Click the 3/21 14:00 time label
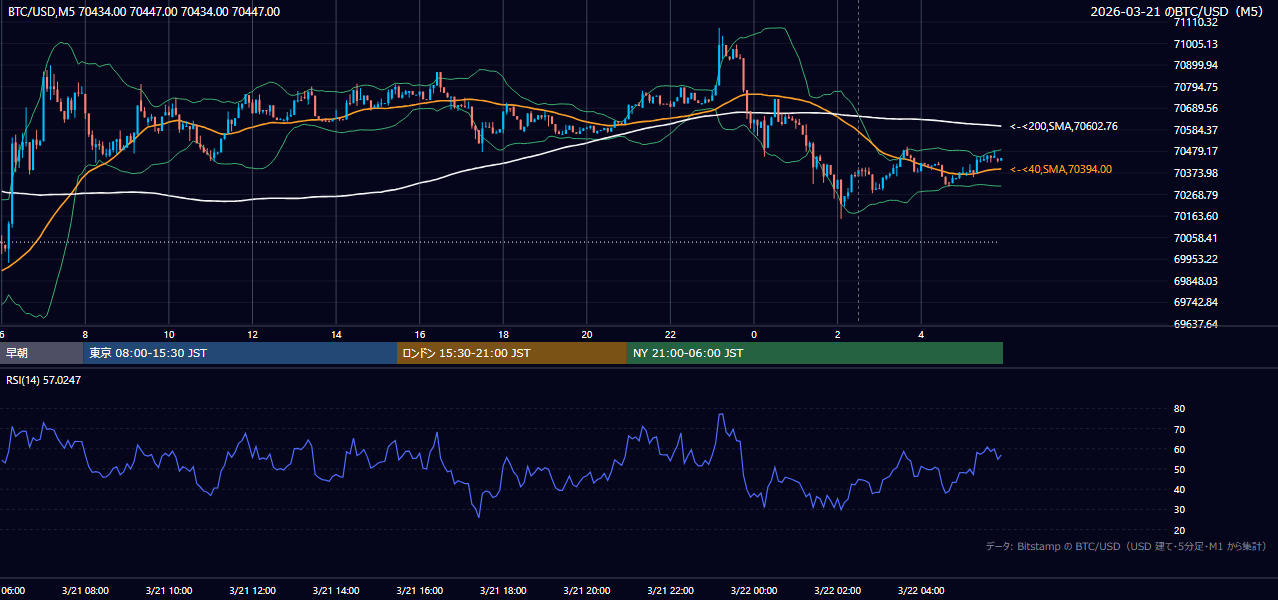Viewport: 1278px width, 600px height. click(x=335, y=591)
